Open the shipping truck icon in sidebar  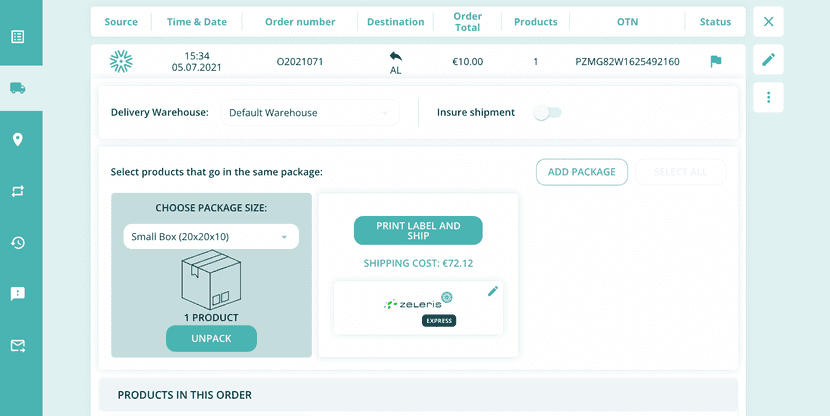tap(18, 88)
